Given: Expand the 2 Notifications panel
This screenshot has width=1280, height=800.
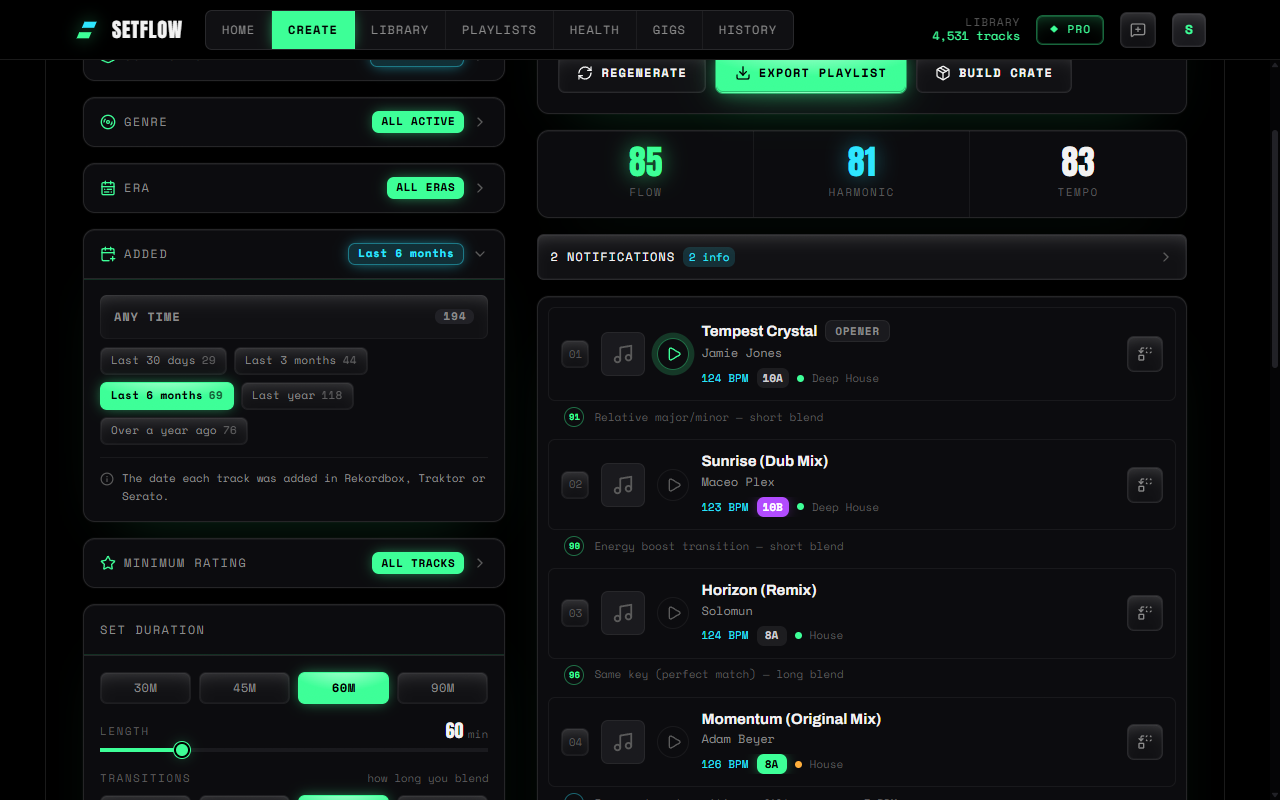Looking at the screenshot, I should [x=862, y=257].
